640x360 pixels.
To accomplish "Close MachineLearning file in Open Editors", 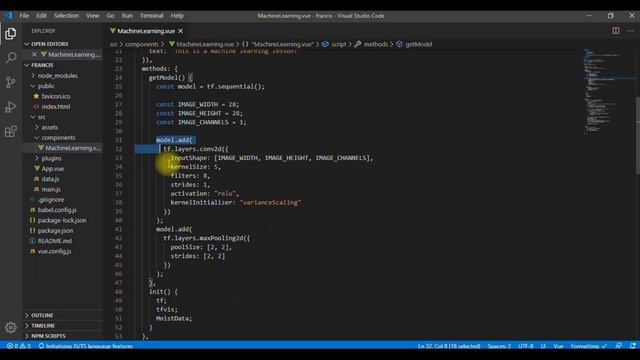I will [x=34, y=54].
